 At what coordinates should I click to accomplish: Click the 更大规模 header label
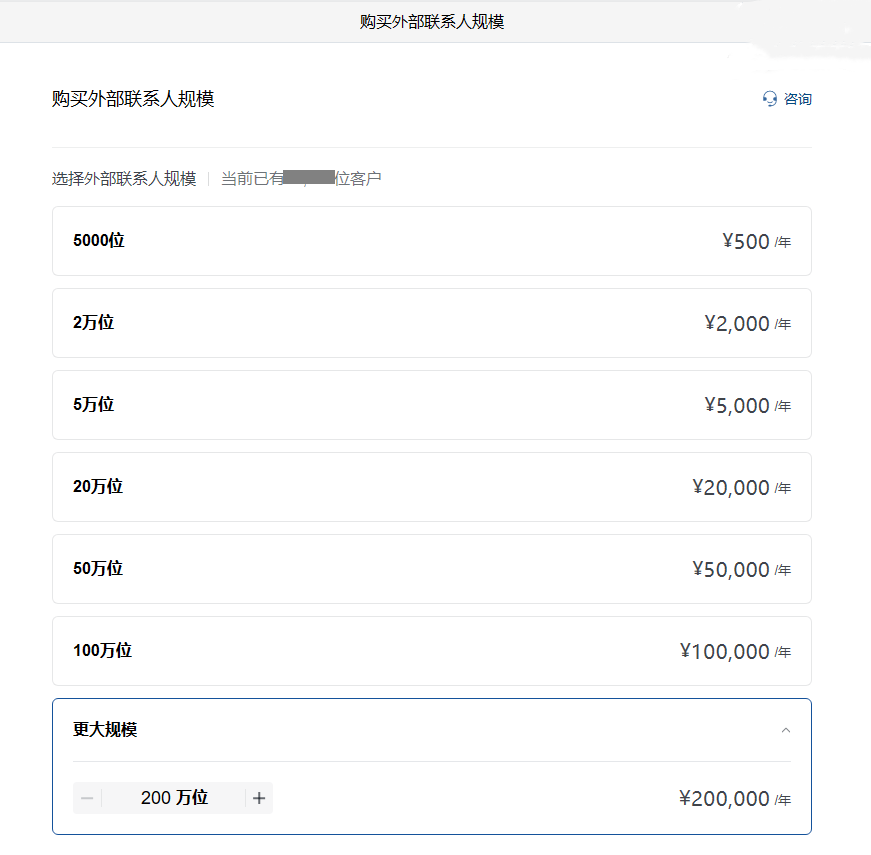(x=105, y=730)
